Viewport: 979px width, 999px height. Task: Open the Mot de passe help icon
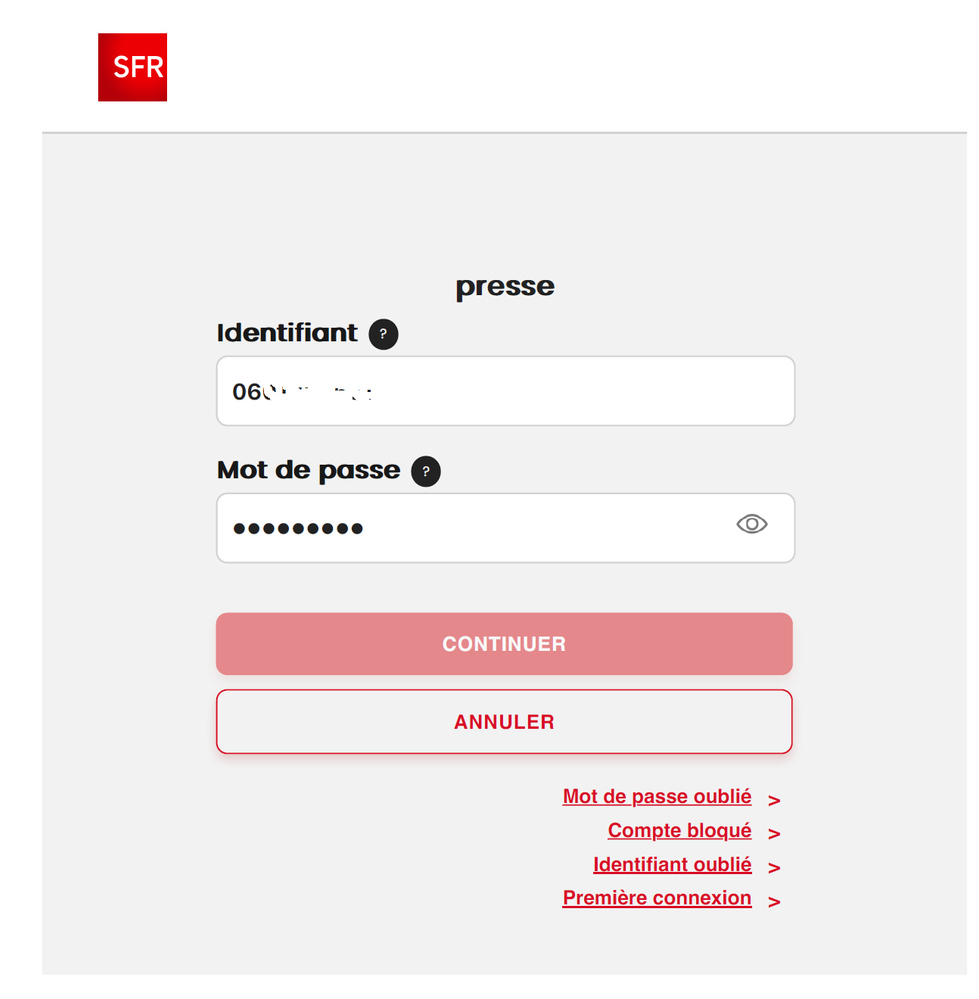coord(426,471)
